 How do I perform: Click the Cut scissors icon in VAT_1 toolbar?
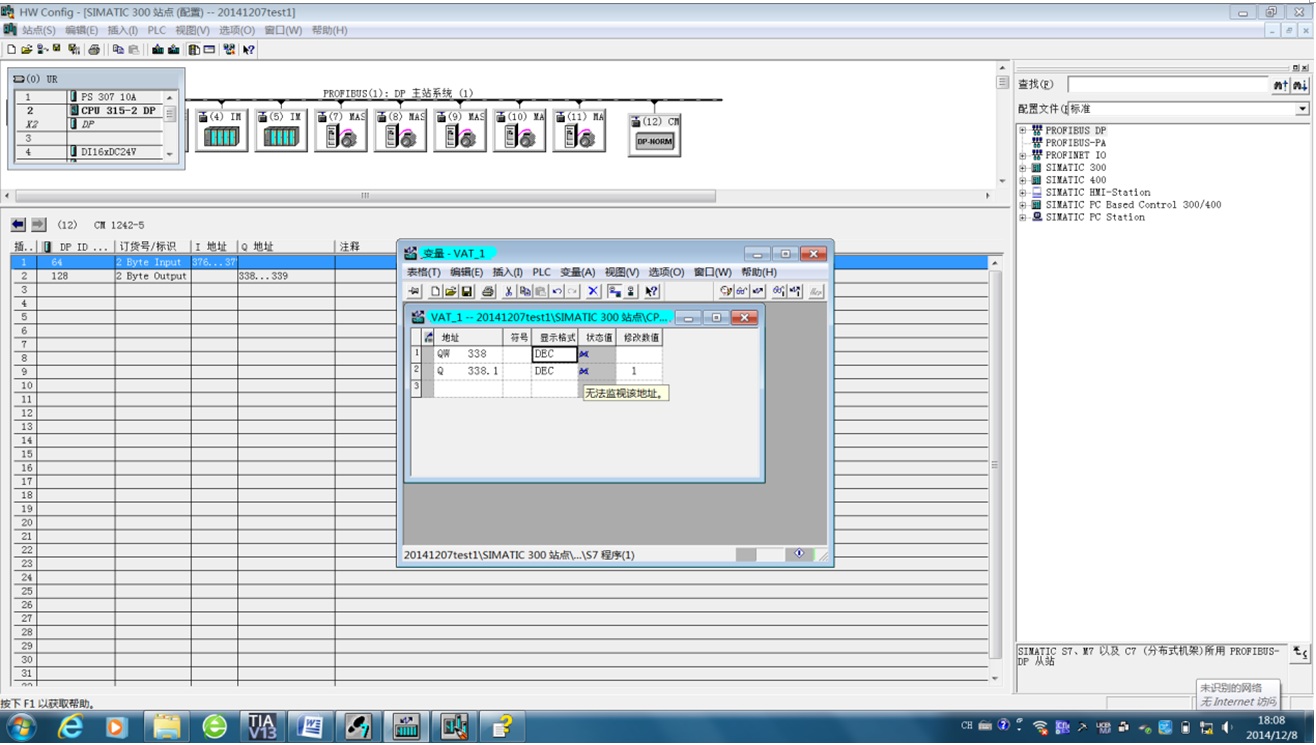[509, 291]
